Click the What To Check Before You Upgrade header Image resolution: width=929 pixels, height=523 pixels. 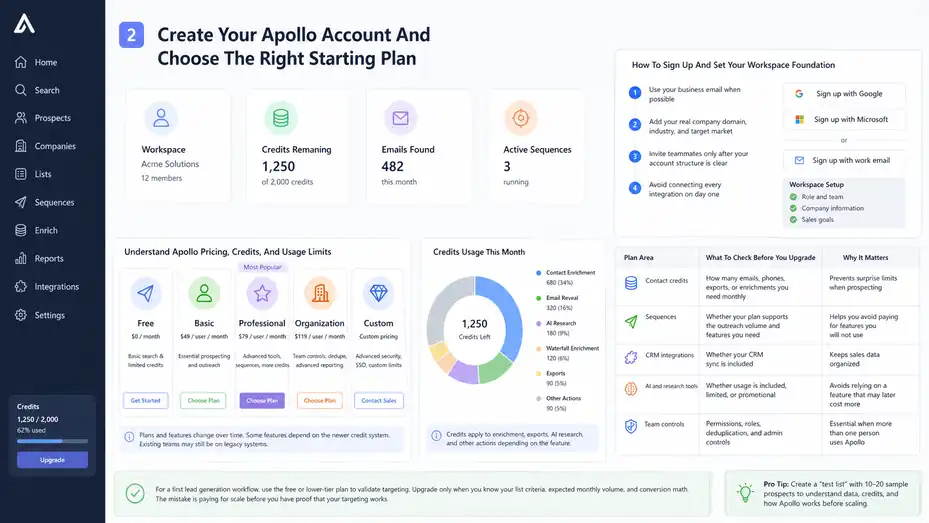coord(760,258)
